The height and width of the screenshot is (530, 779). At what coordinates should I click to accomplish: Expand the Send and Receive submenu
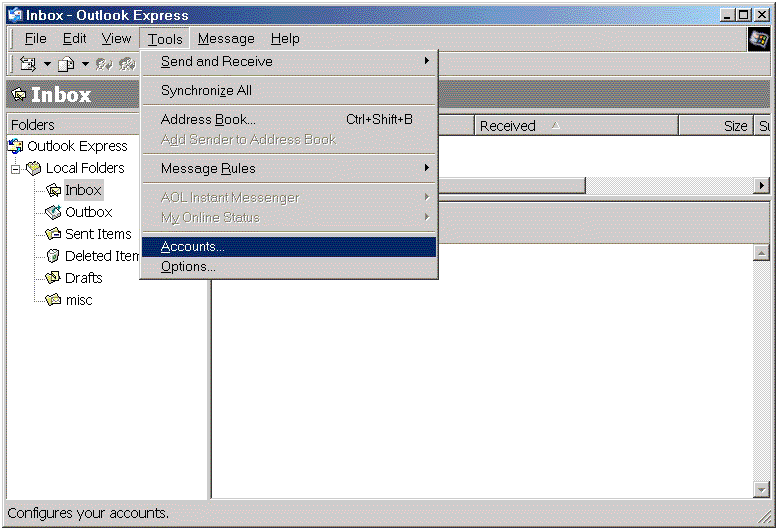[289, 62]
